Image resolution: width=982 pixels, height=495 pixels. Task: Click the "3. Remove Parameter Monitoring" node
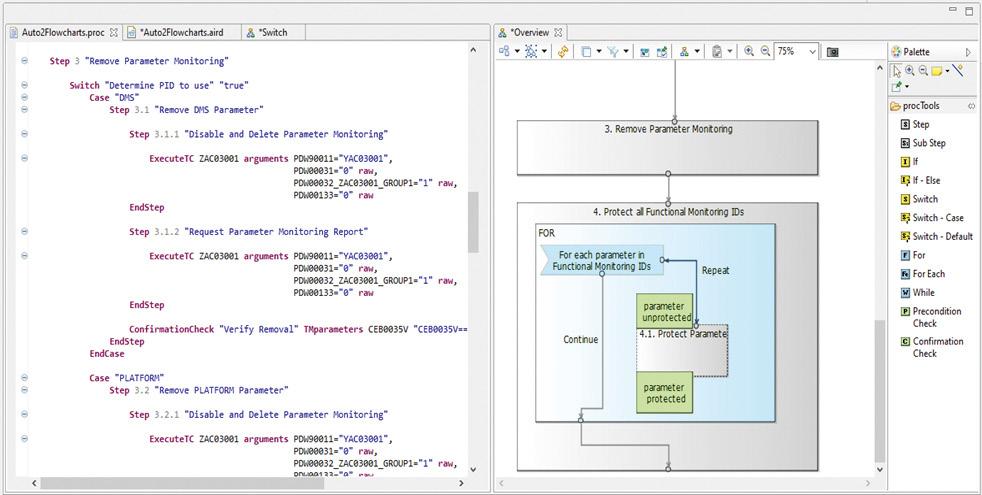668,146
